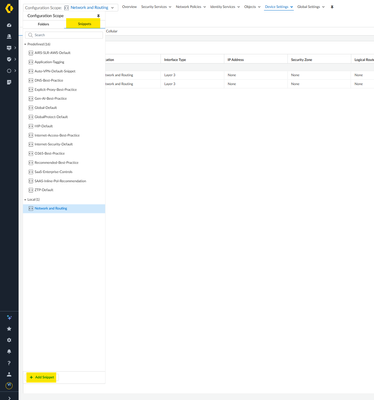Open the Device Settings dropdown menu

[x=279, y=7]
